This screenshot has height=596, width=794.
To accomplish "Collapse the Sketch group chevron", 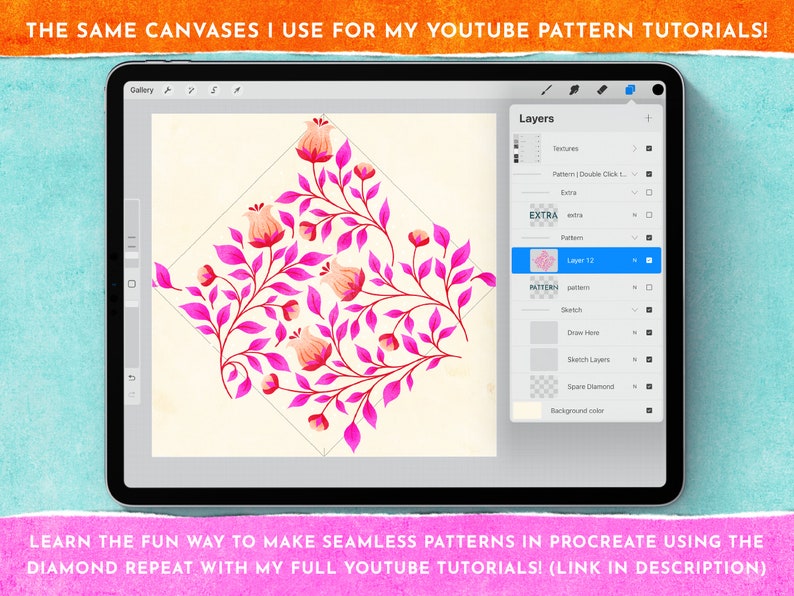I will pos(634,310).
